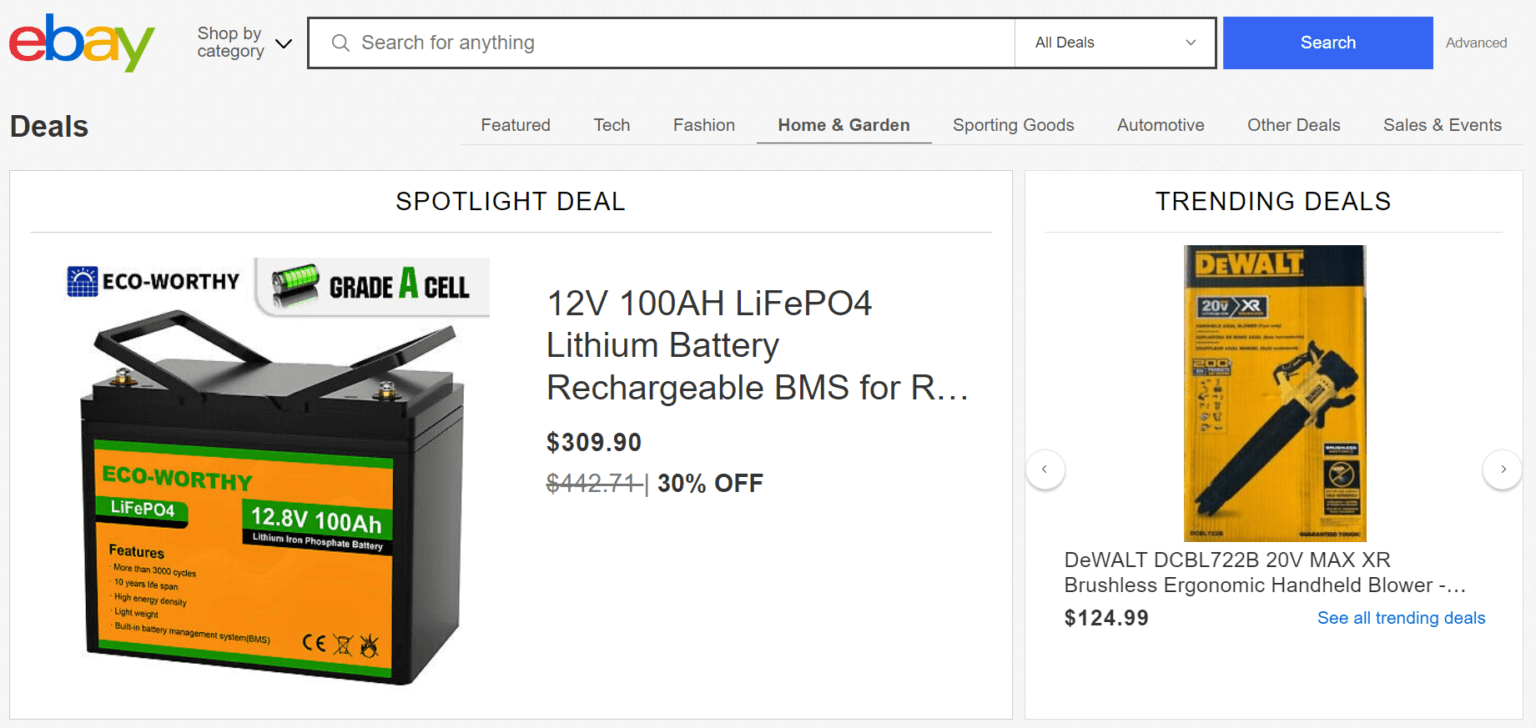Click the carousel left arrow for trending deals
The height and width of the screenshot is (728, 1536).
point(1045,469)
